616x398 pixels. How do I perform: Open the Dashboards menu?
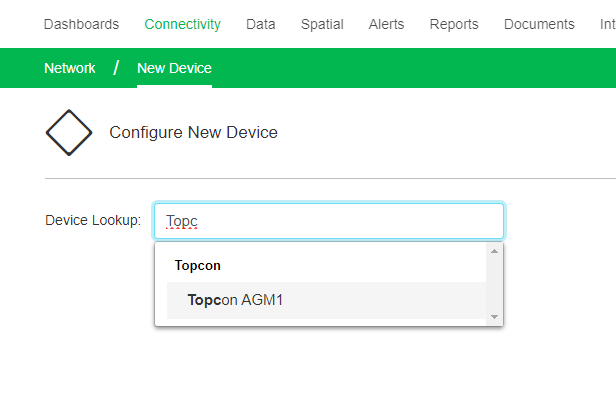tap(81, 24)
